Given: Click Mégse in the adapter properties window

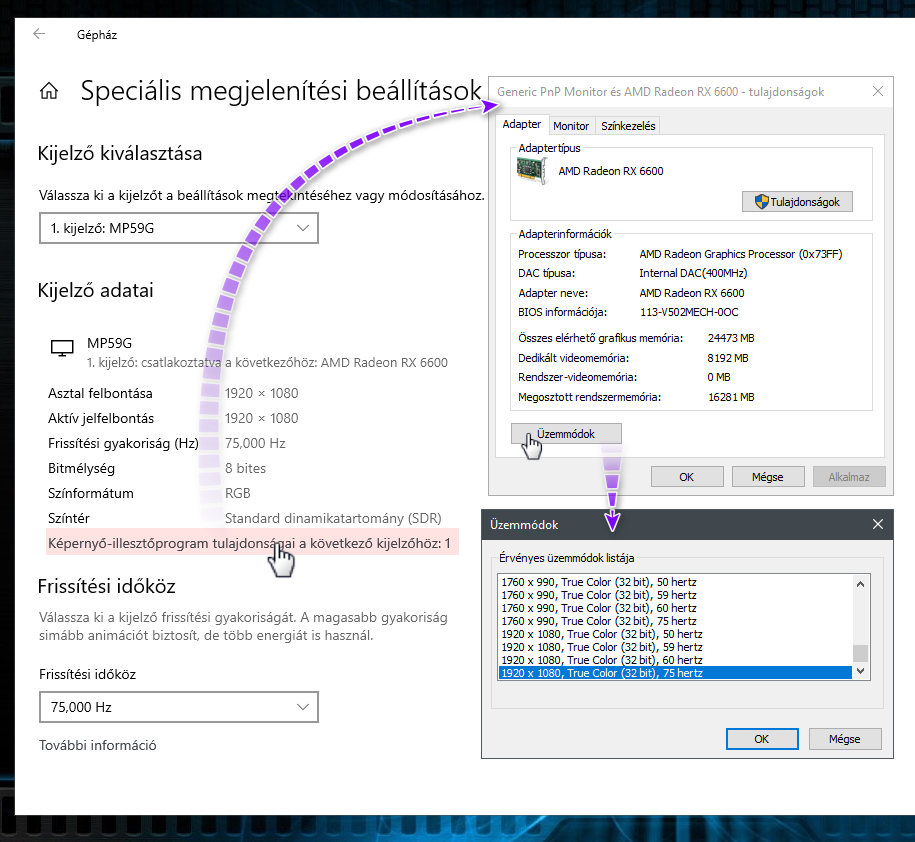Looking at the screenshot, I should click(x=767, y=477).
